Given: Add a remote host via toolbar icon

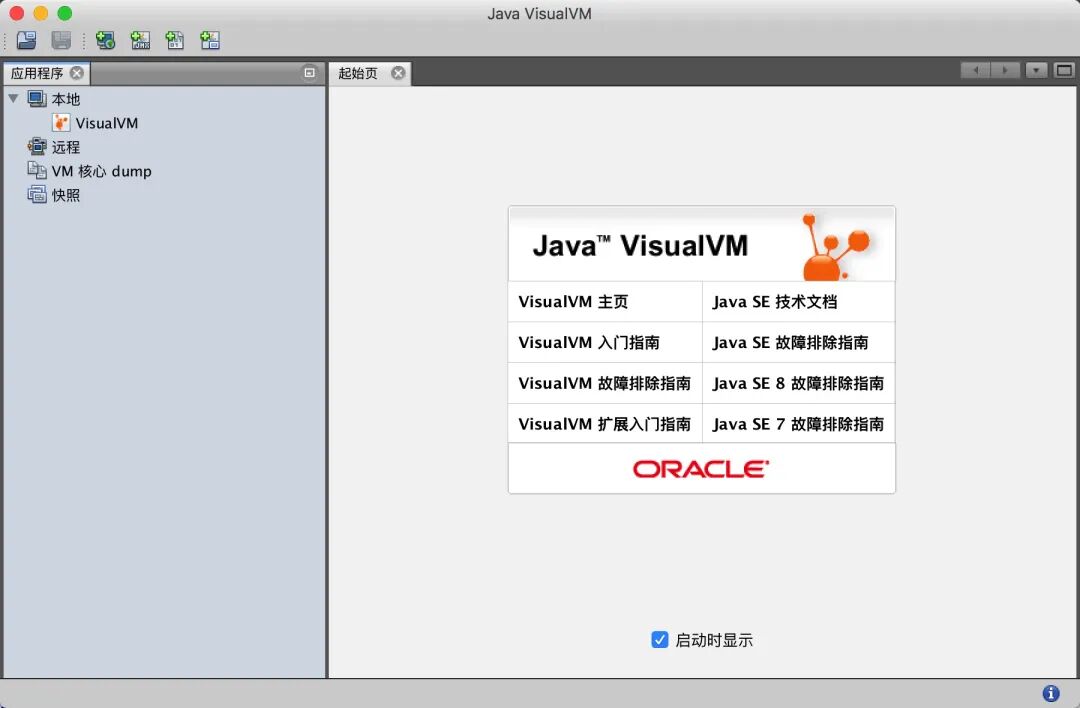Looking at the screenshot, I should coord(105,40).
